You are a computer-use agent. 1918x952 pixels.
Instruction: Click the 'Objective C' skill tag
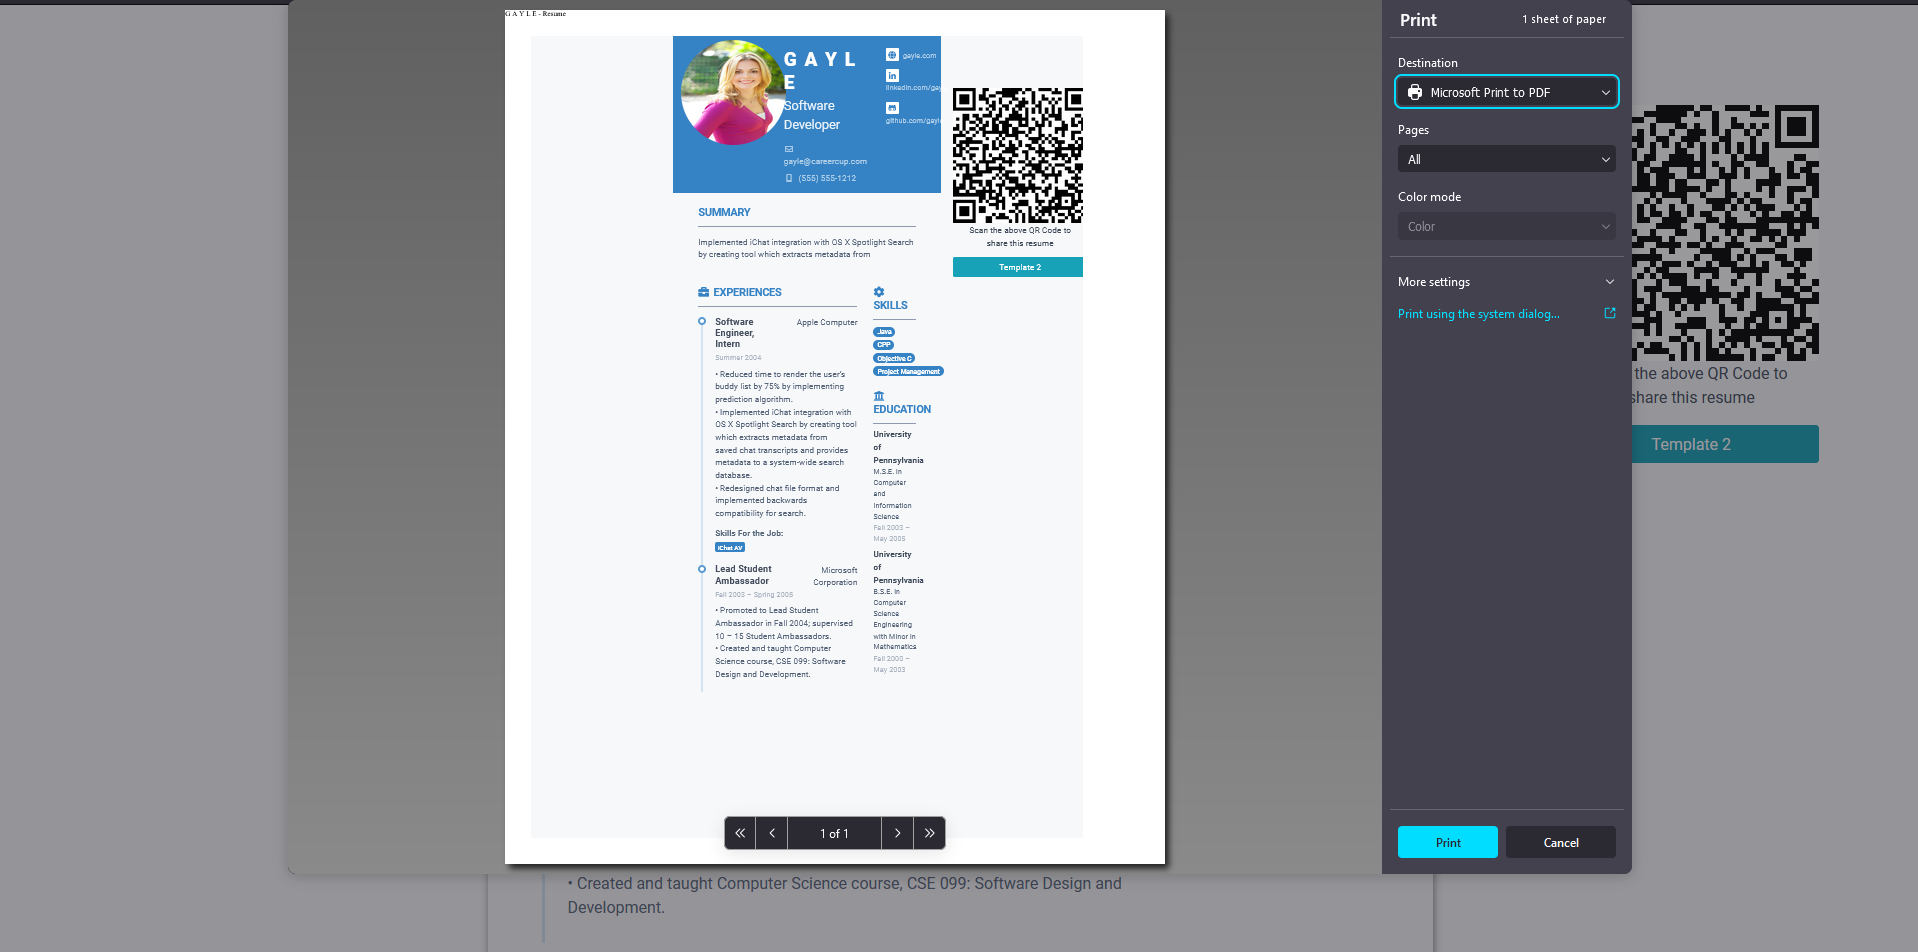click(894, 358)
